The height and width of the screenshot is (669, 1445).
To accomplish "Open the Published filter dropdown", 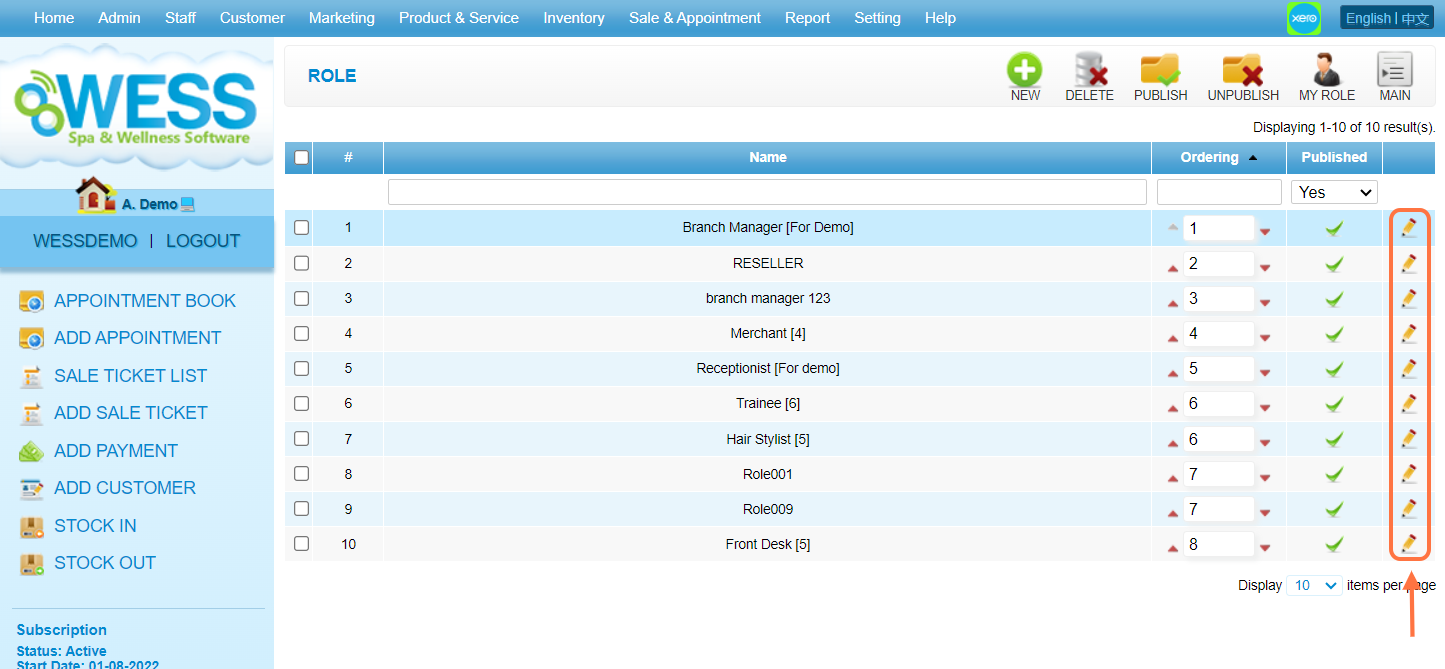I will coord(1334,192).
